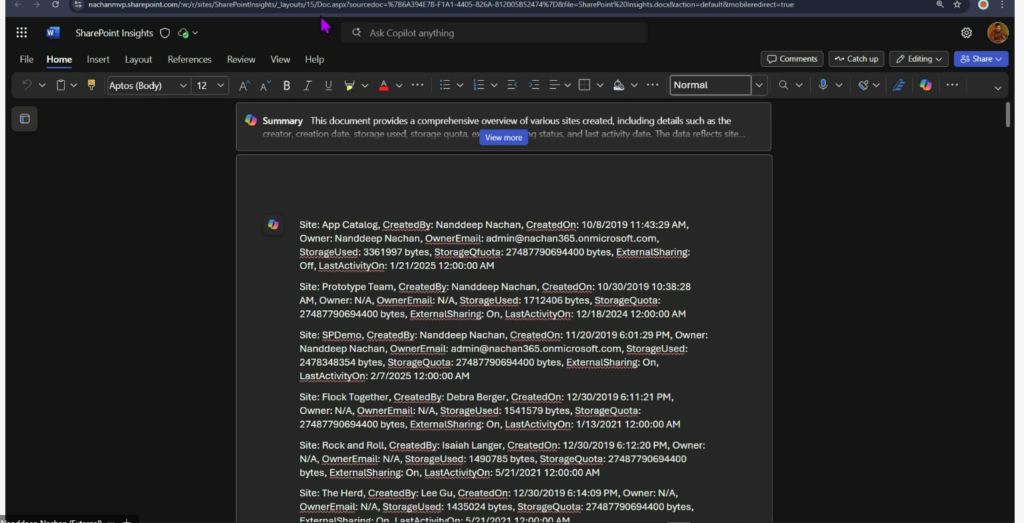The width and height of the screenshot is (1024, 523).
Task: Bookmark page with browser star icon
Action: coord(957,5)
